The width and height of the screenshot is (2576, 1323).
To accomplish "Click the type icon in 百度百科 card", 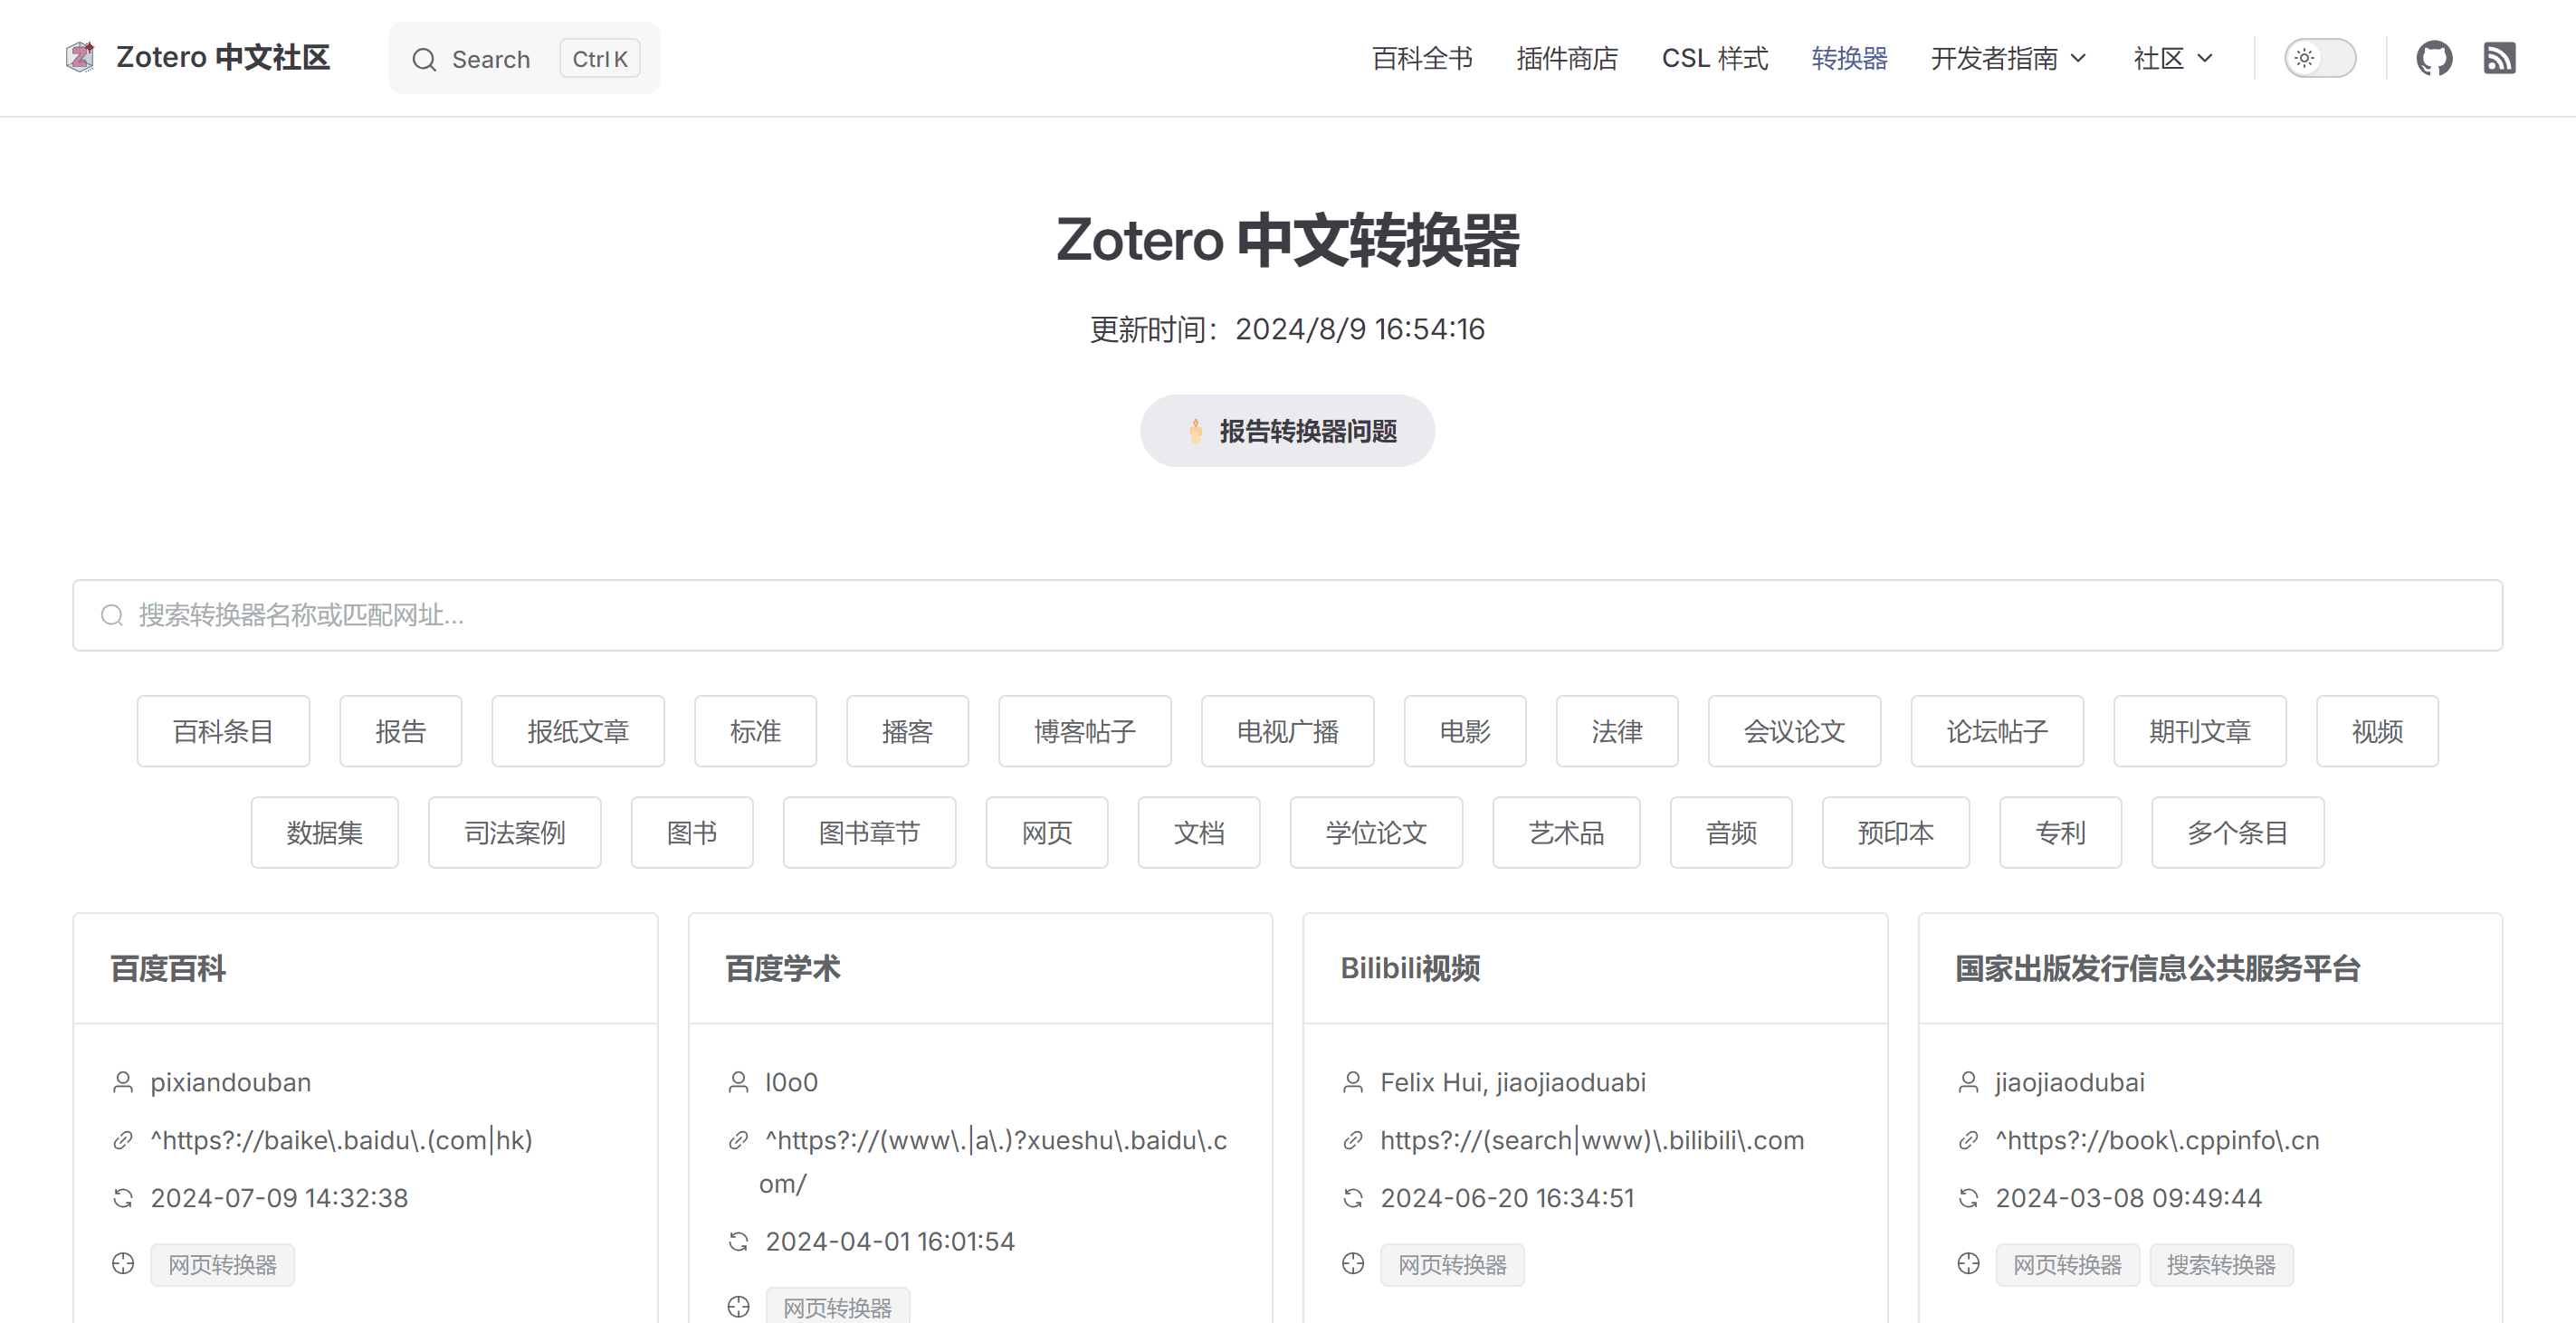I will (123, 1264).
